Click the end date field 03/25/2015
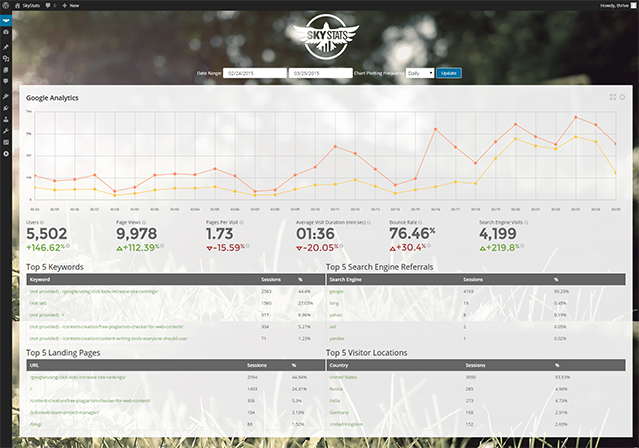This screenshot has height=448, width=639. coord(321,73)
